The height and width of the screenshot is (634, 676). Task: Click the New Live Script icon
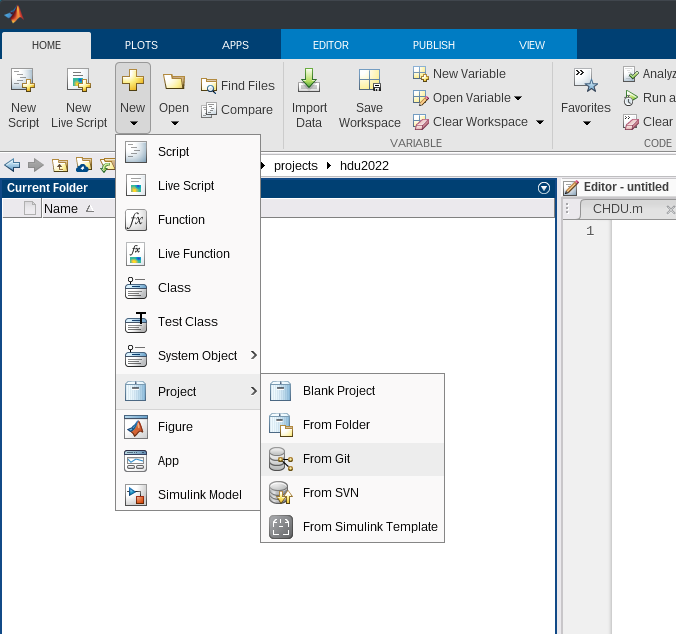(x=78, y=82)
